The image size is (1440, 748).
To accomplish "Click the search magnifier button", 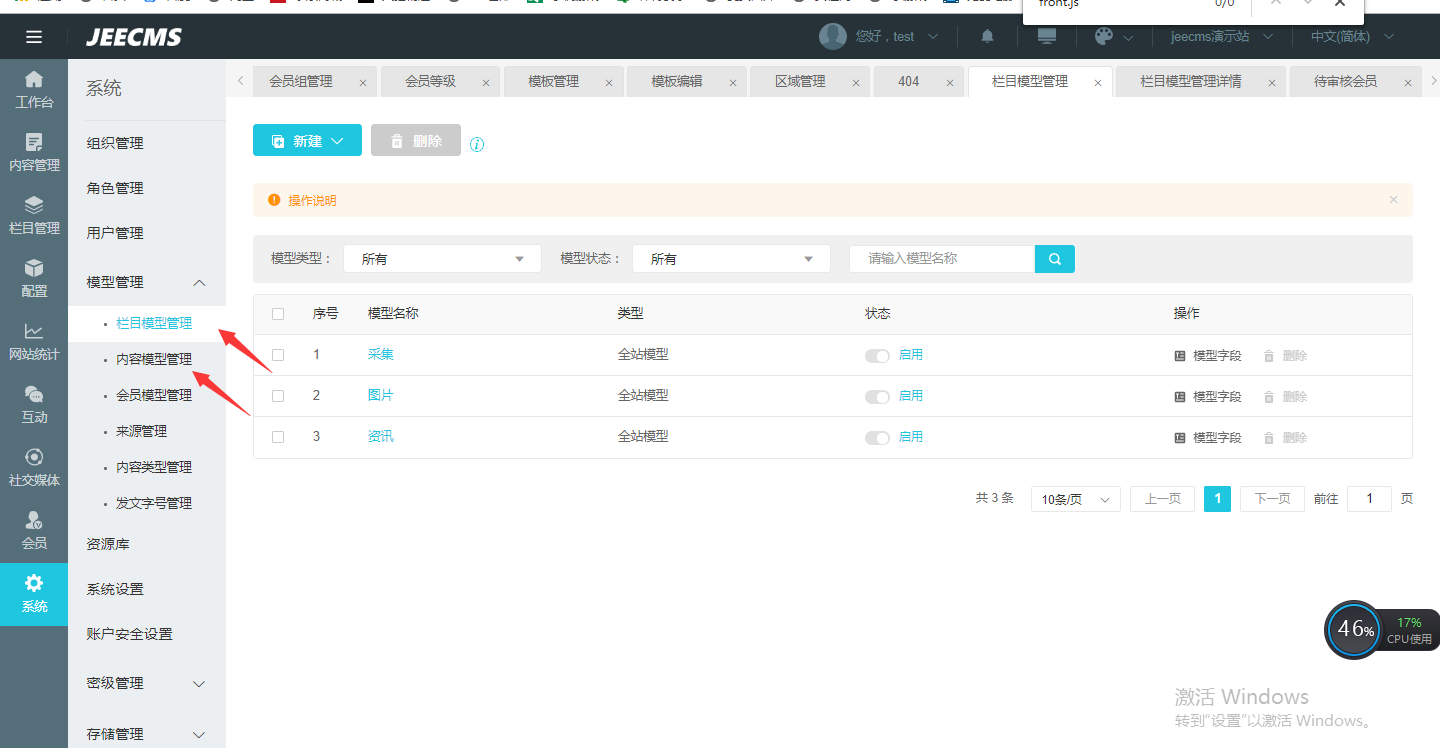I will click(1055, 259).
